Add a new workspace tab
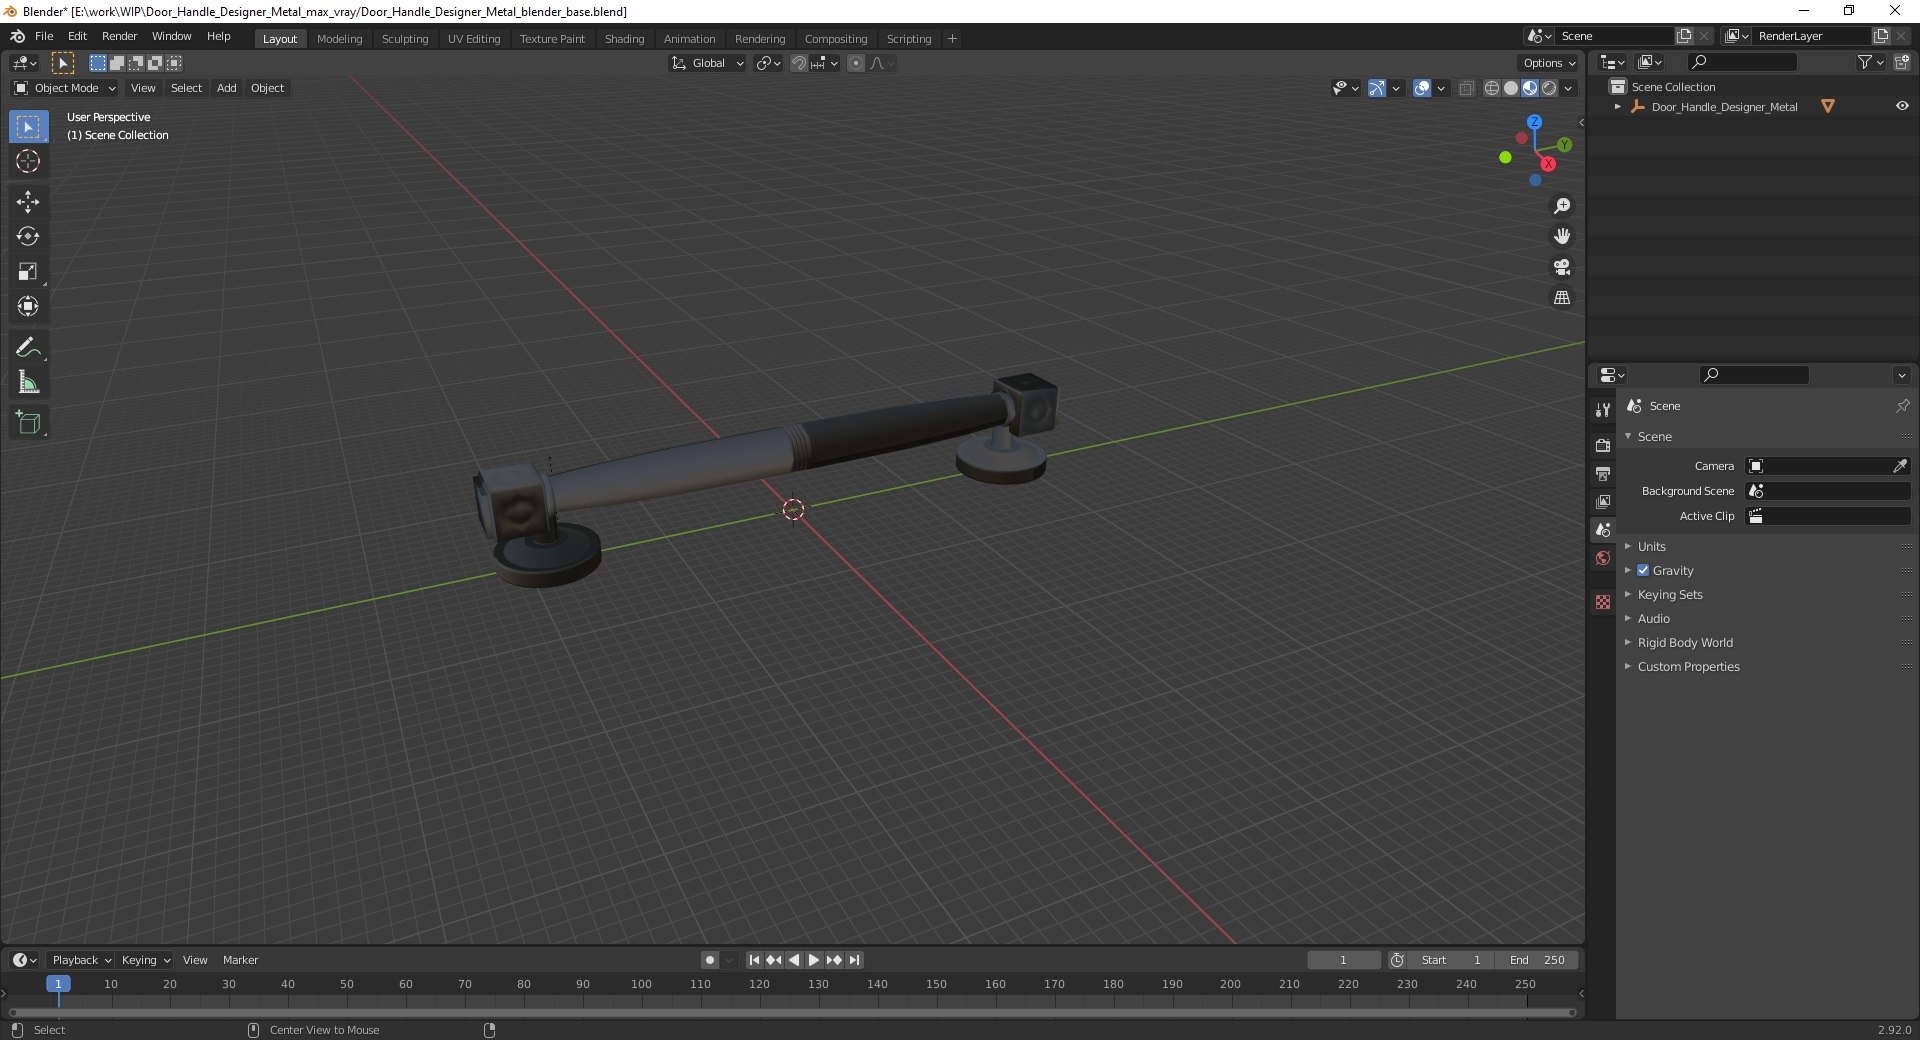 point(952,39)
